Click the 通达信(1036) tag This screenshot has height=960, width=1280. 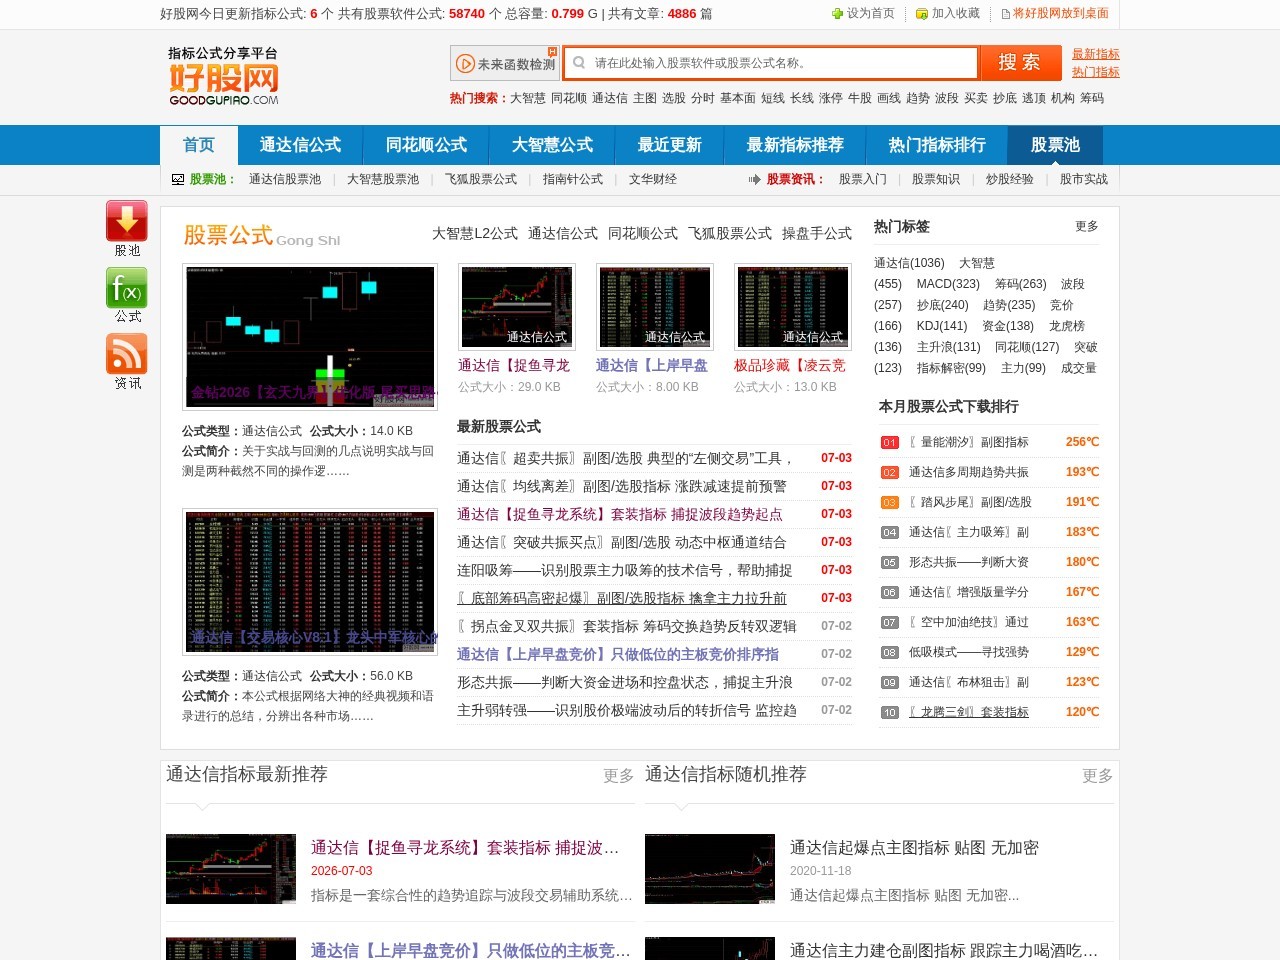coord(909,263)
